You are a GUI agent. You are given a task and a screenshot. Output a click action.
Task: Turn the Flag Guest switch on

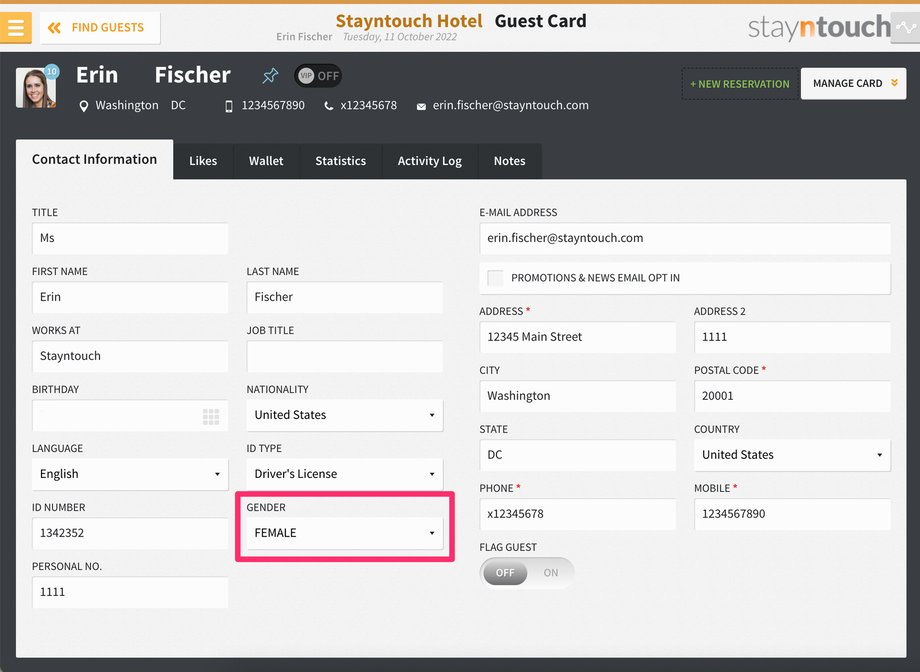(527, 573)
